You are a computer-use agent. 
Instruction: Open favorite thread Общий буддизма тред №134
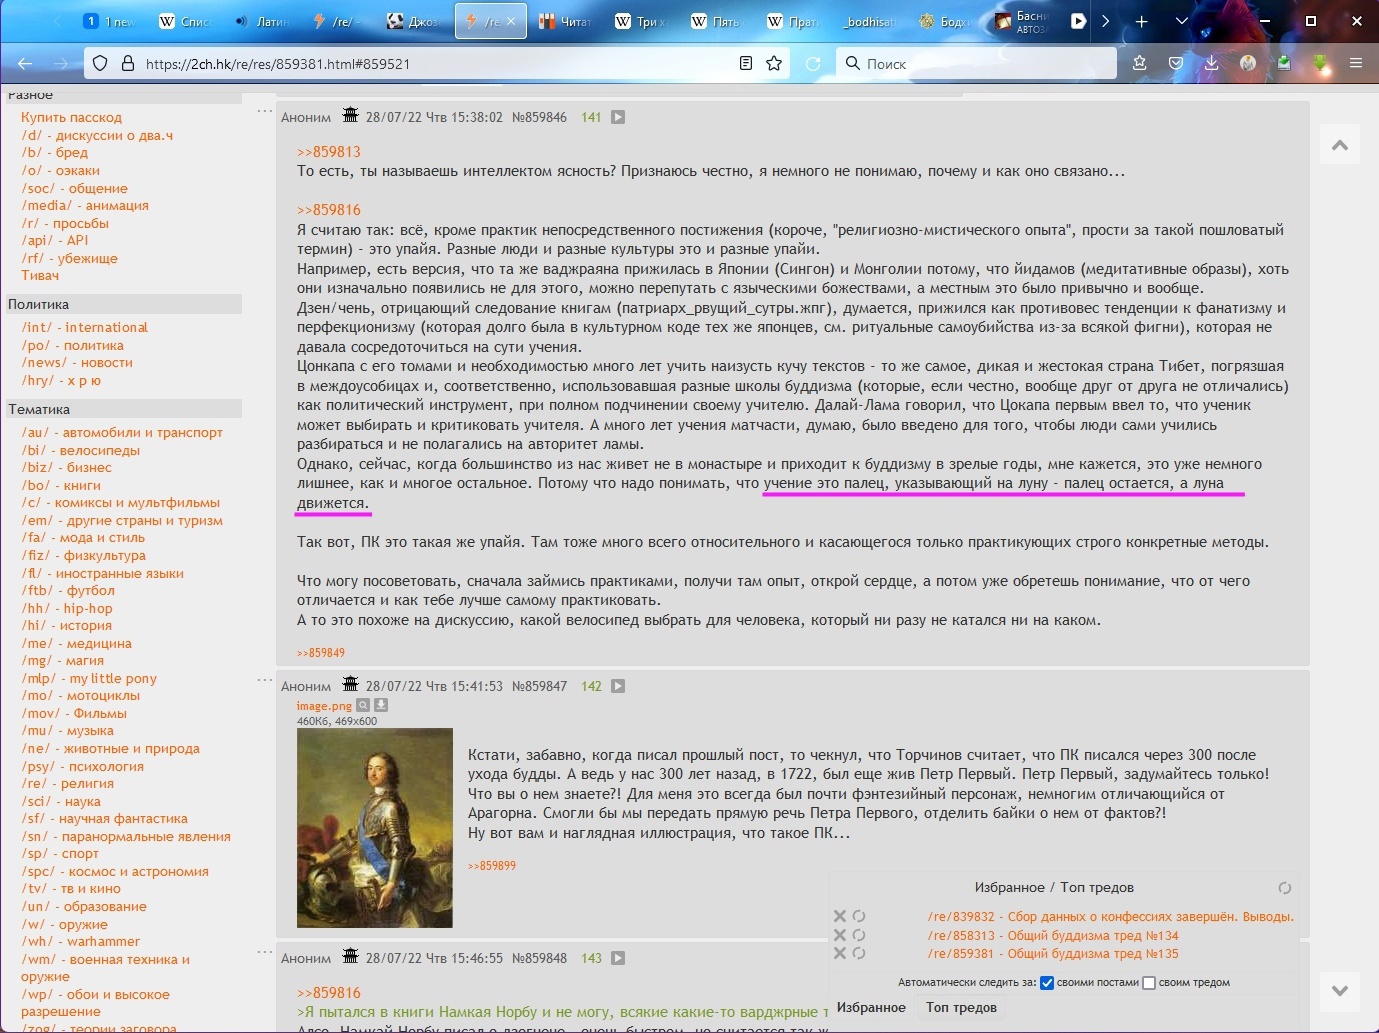(1053, 936)
